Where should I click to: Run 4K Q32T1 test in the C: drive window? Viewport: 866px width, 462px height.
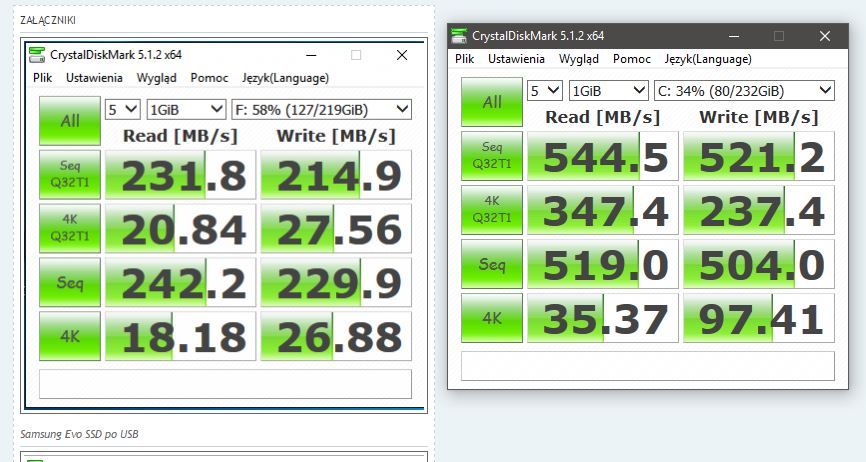click(x=492, y=211)
